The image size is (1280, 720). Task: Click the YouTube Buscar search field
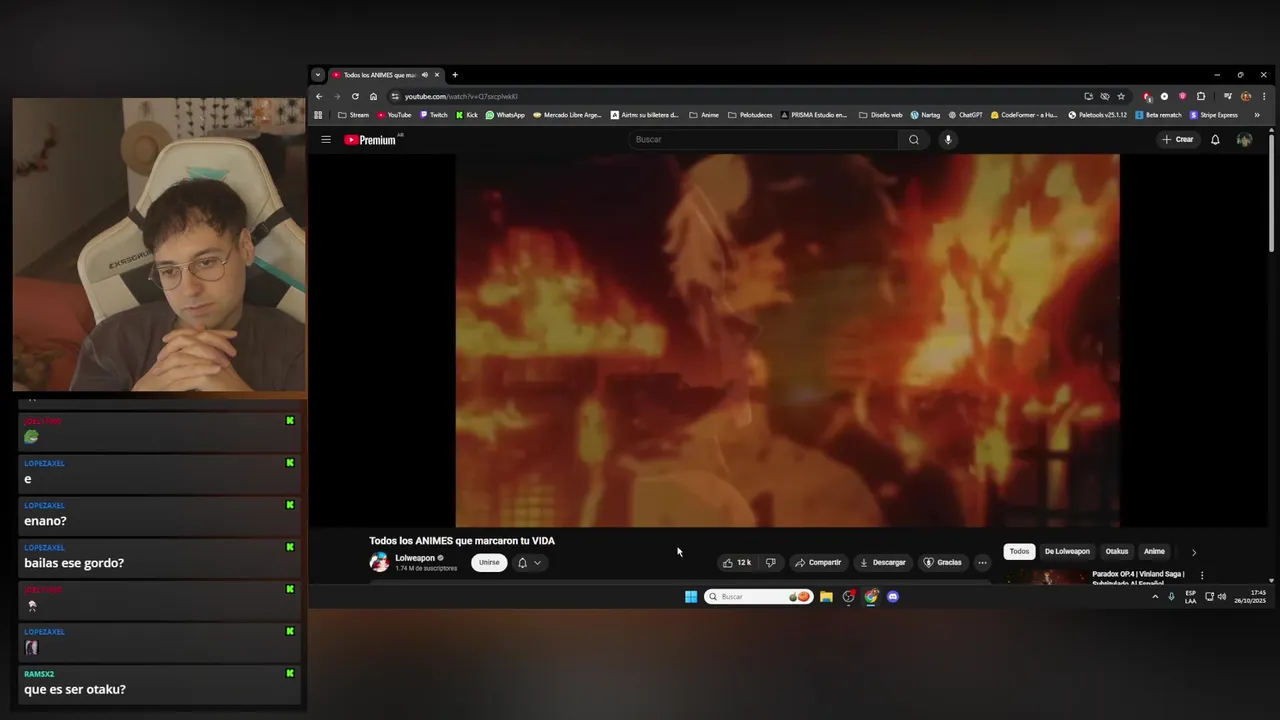765,140
